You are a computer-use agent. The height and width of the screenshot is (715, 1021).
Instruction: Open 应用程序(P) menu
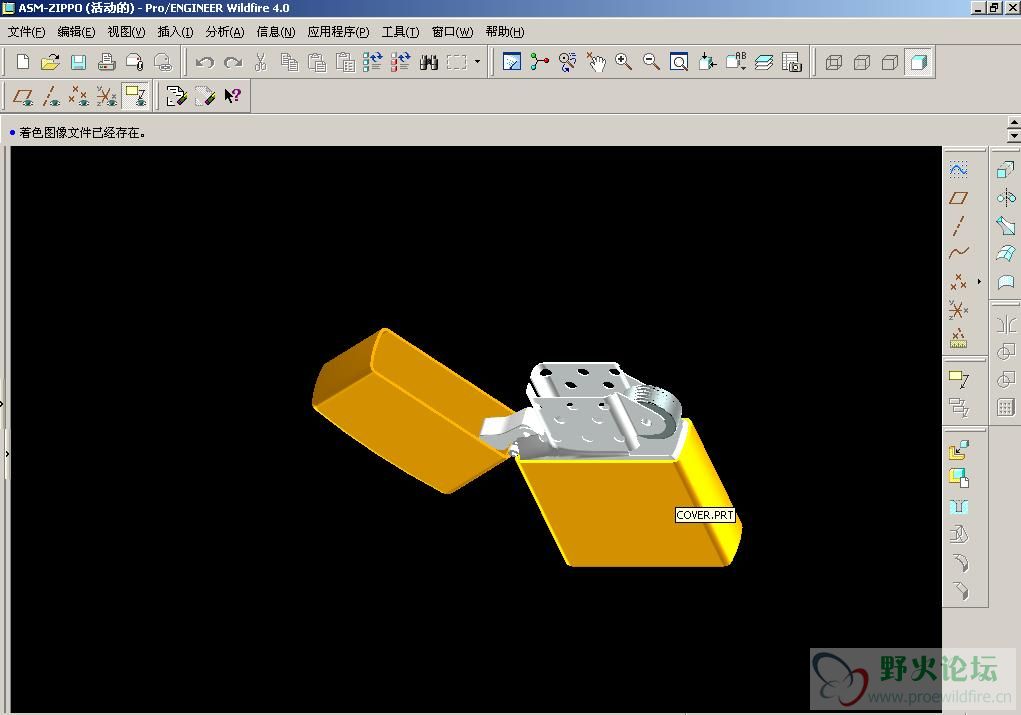pos(338,32)
